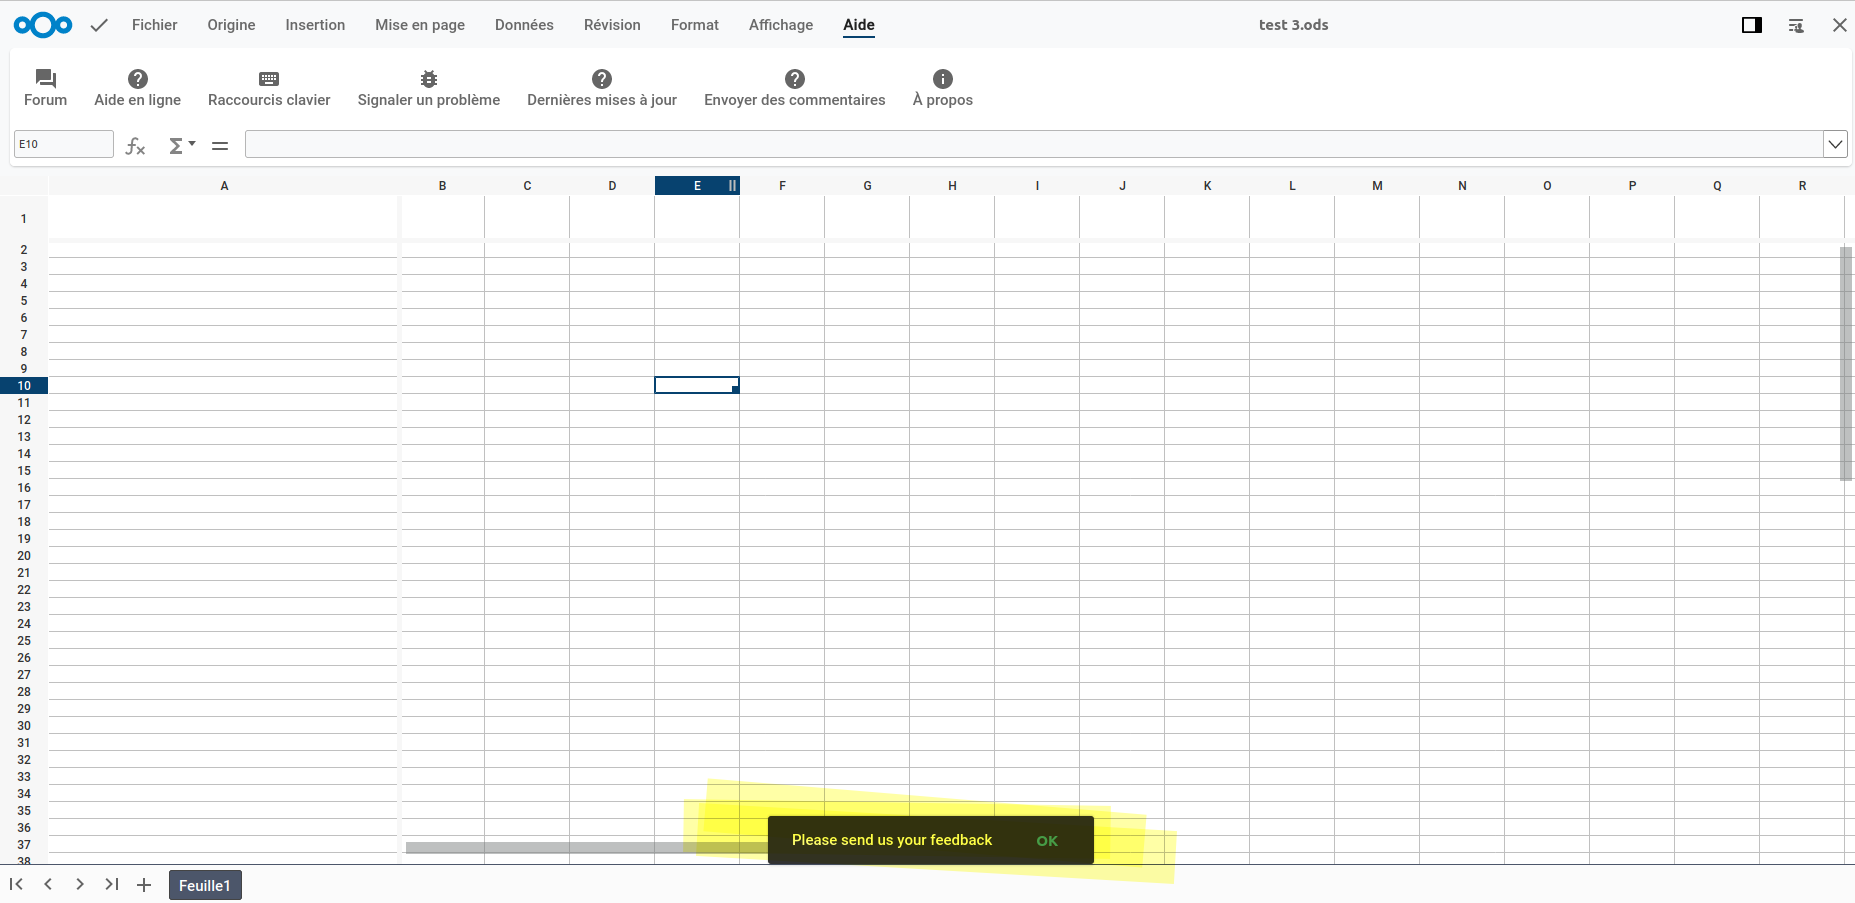Click the Name Box showing E10

64,144
